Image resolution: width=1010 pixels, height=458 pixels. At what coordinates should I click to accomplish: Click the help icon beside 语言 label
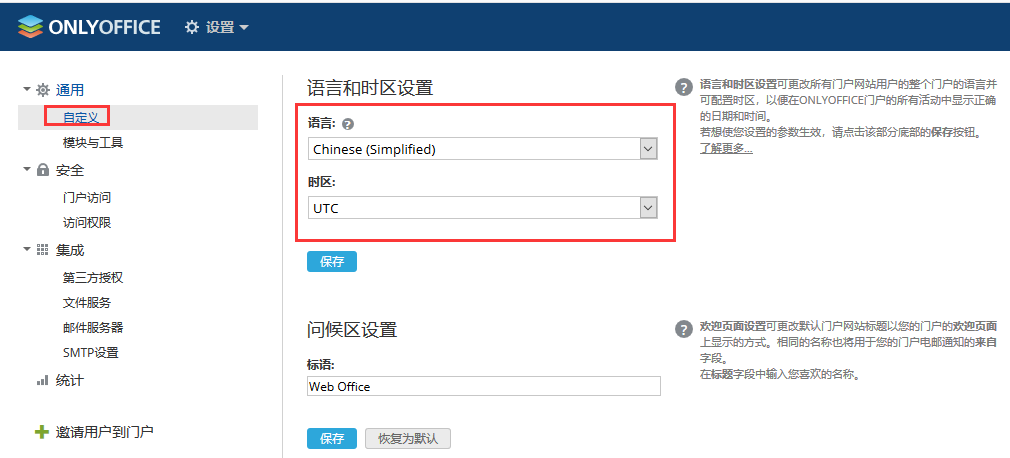click(x=348, y=125)
